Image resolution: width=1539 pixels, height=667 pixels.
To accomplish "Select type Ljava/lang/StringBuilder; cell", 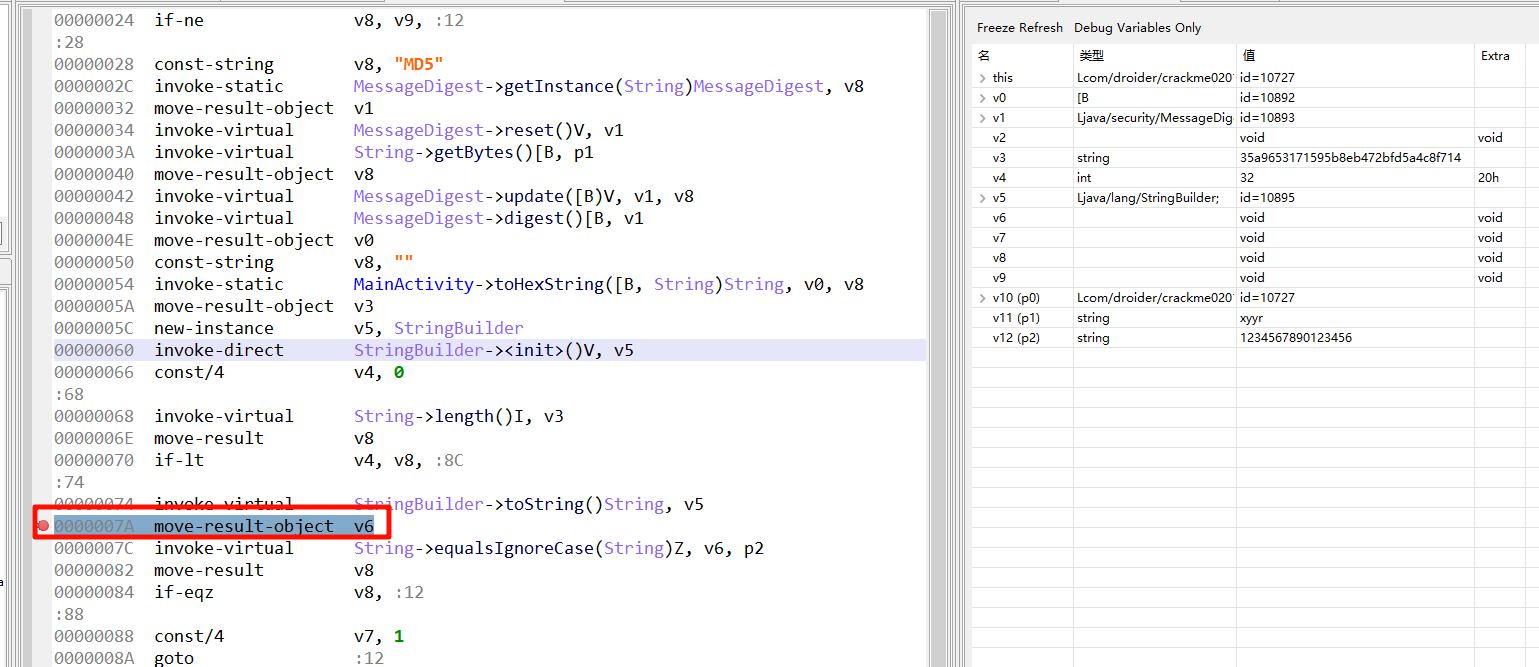I will point(1155,197).
